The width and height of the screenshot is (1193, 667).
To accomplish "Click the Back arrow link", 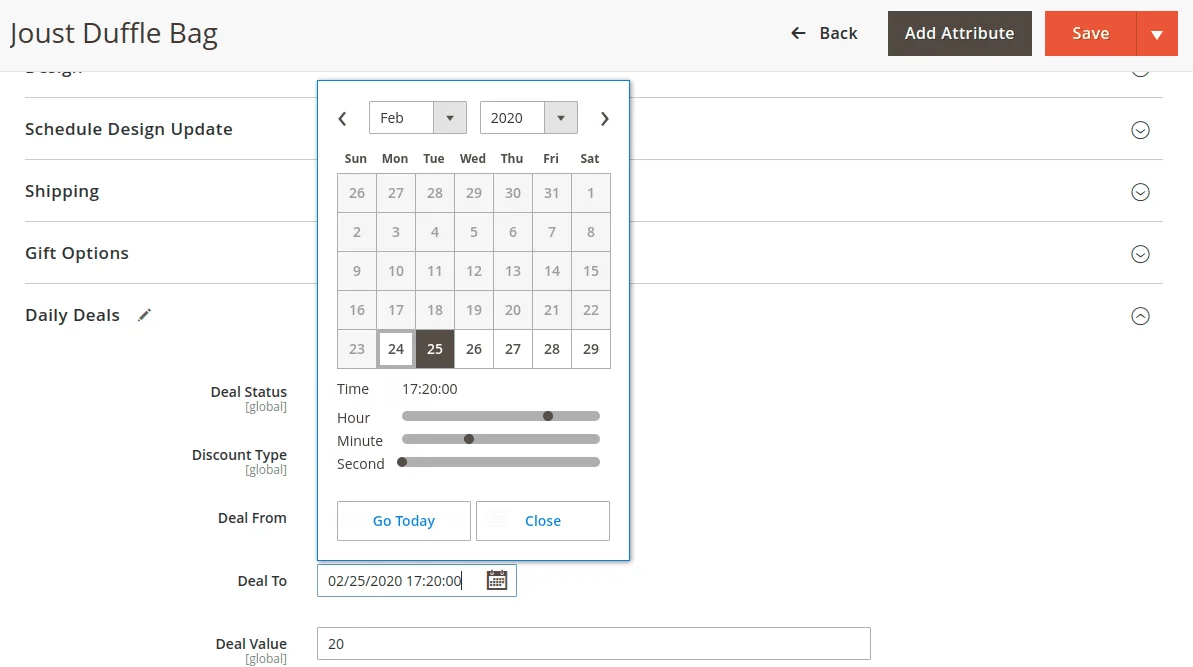I will 824,33.
